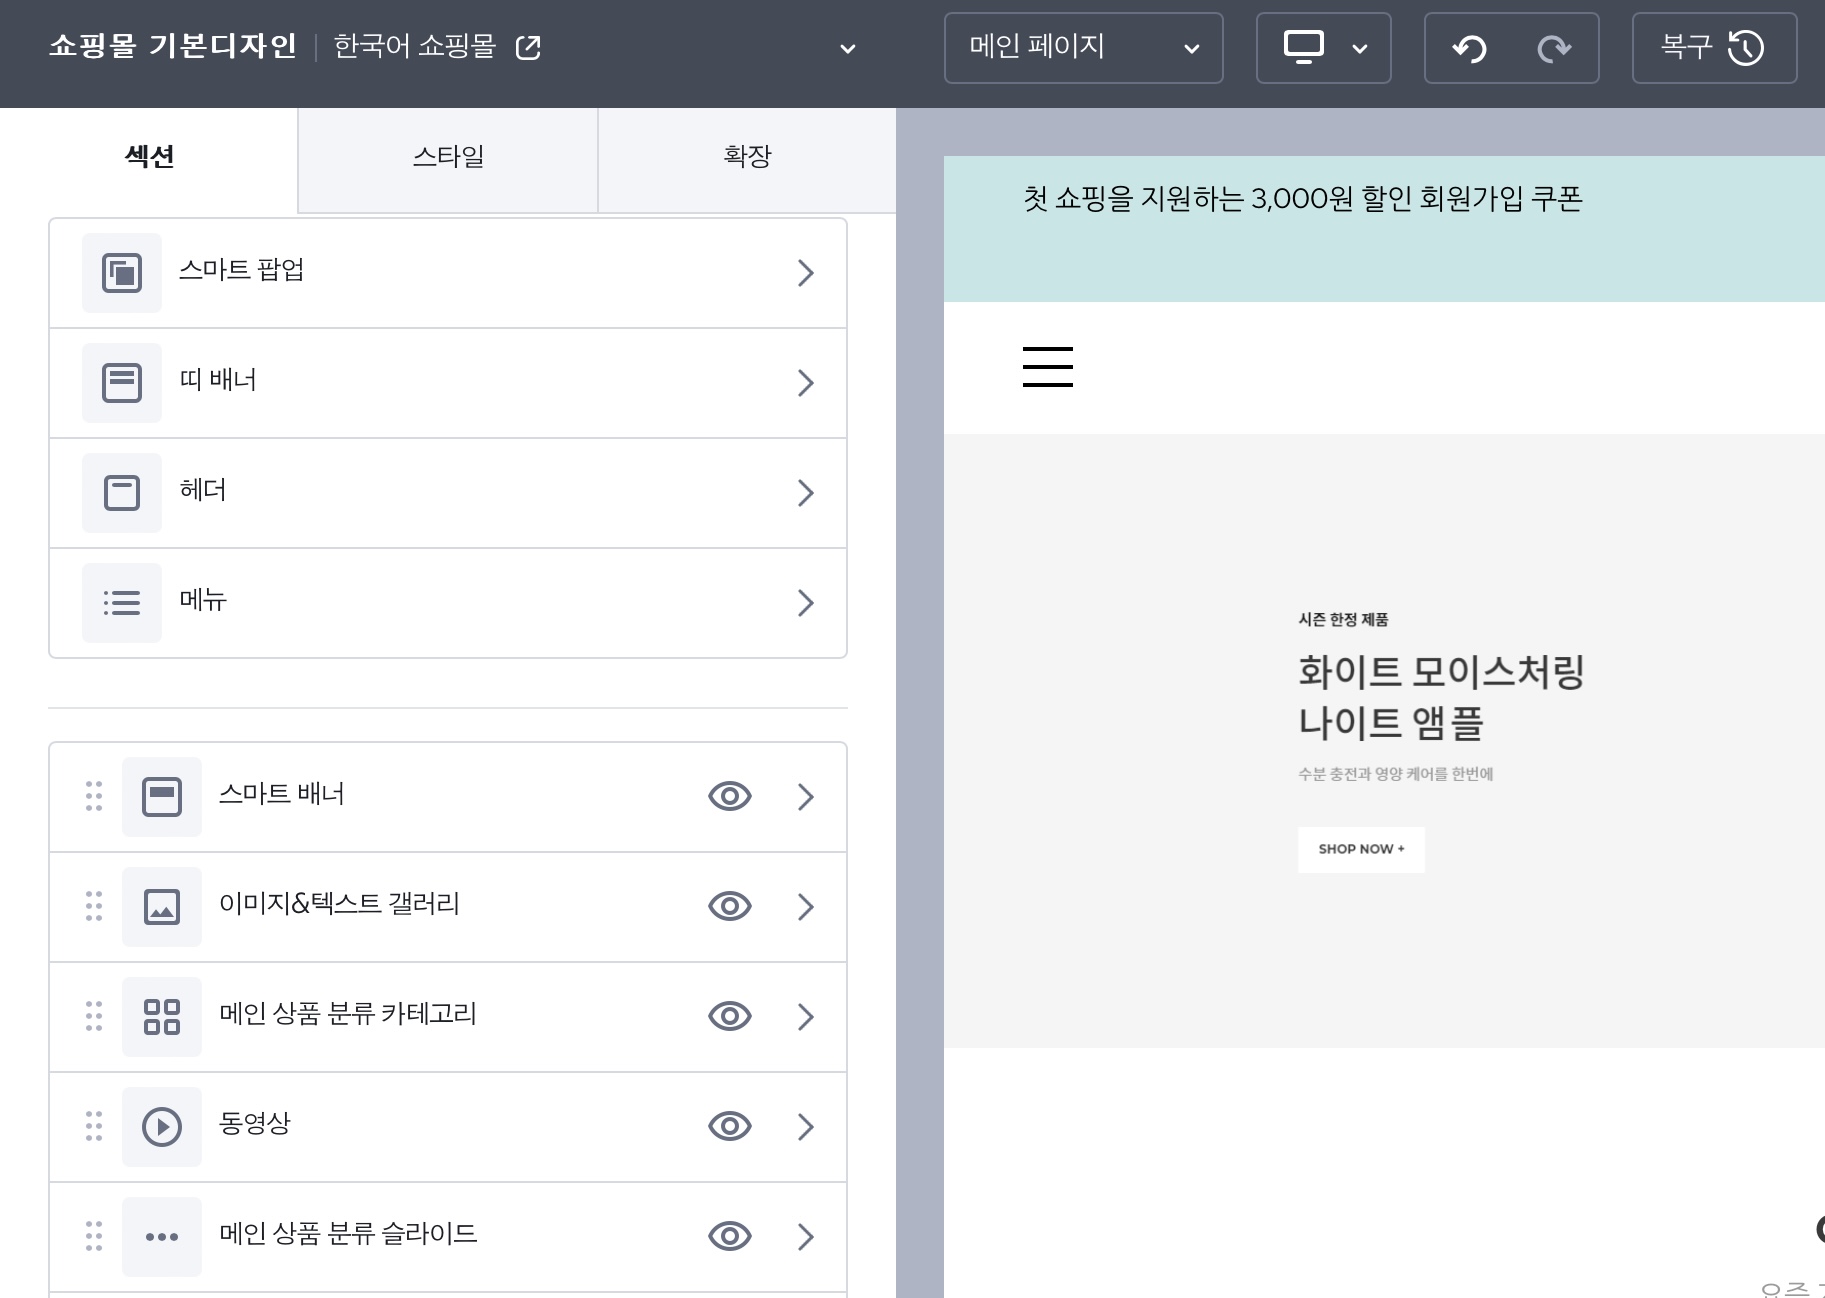Expand the 스마트 팝업 row chevron

(806, 273)
